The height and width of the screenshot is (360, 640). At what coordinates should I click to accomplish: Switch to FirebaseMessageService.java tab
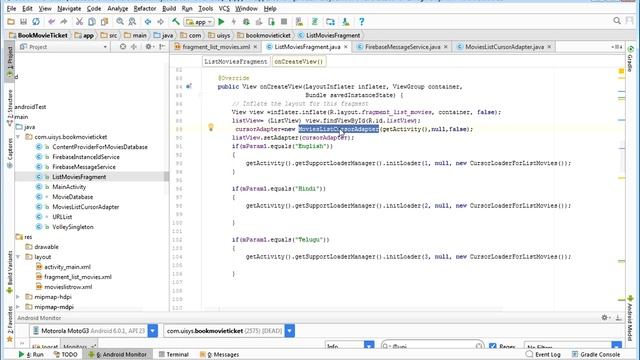pyautogui.click(x=402, y=47)
